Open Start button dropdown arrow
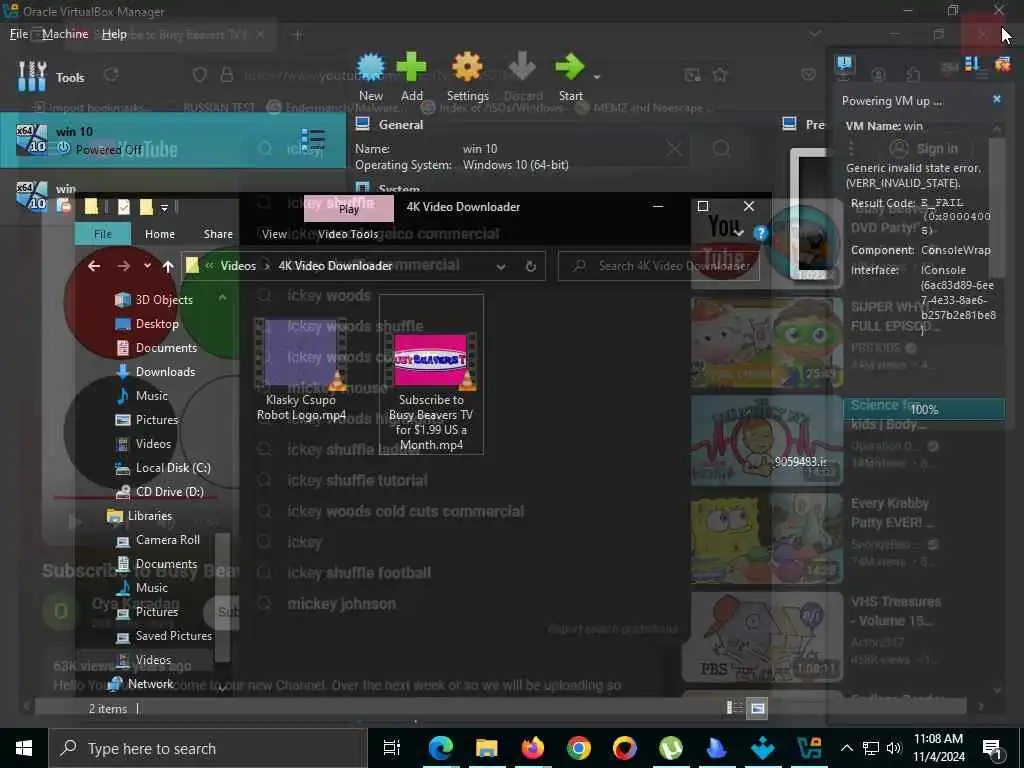Viewport: 1024px width, 768px height. pos(597,77)
